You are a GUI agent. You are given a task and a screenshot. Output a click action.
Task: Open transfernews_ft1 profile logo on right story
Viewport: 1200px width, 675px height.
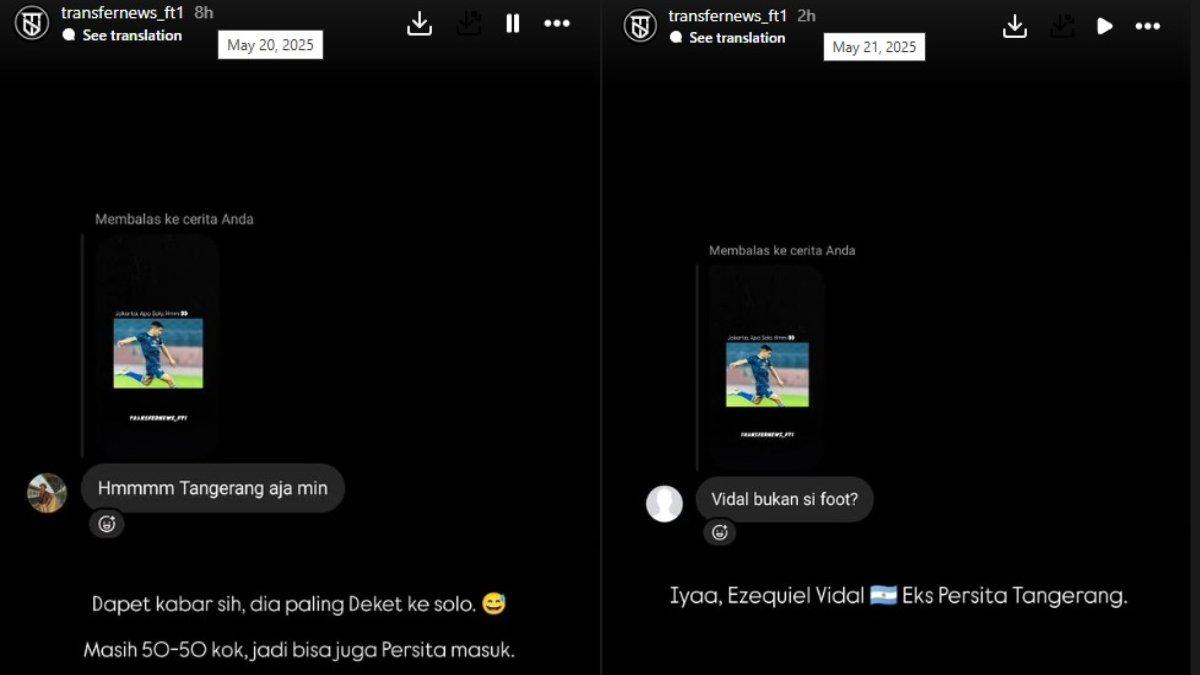click(640, 25)
